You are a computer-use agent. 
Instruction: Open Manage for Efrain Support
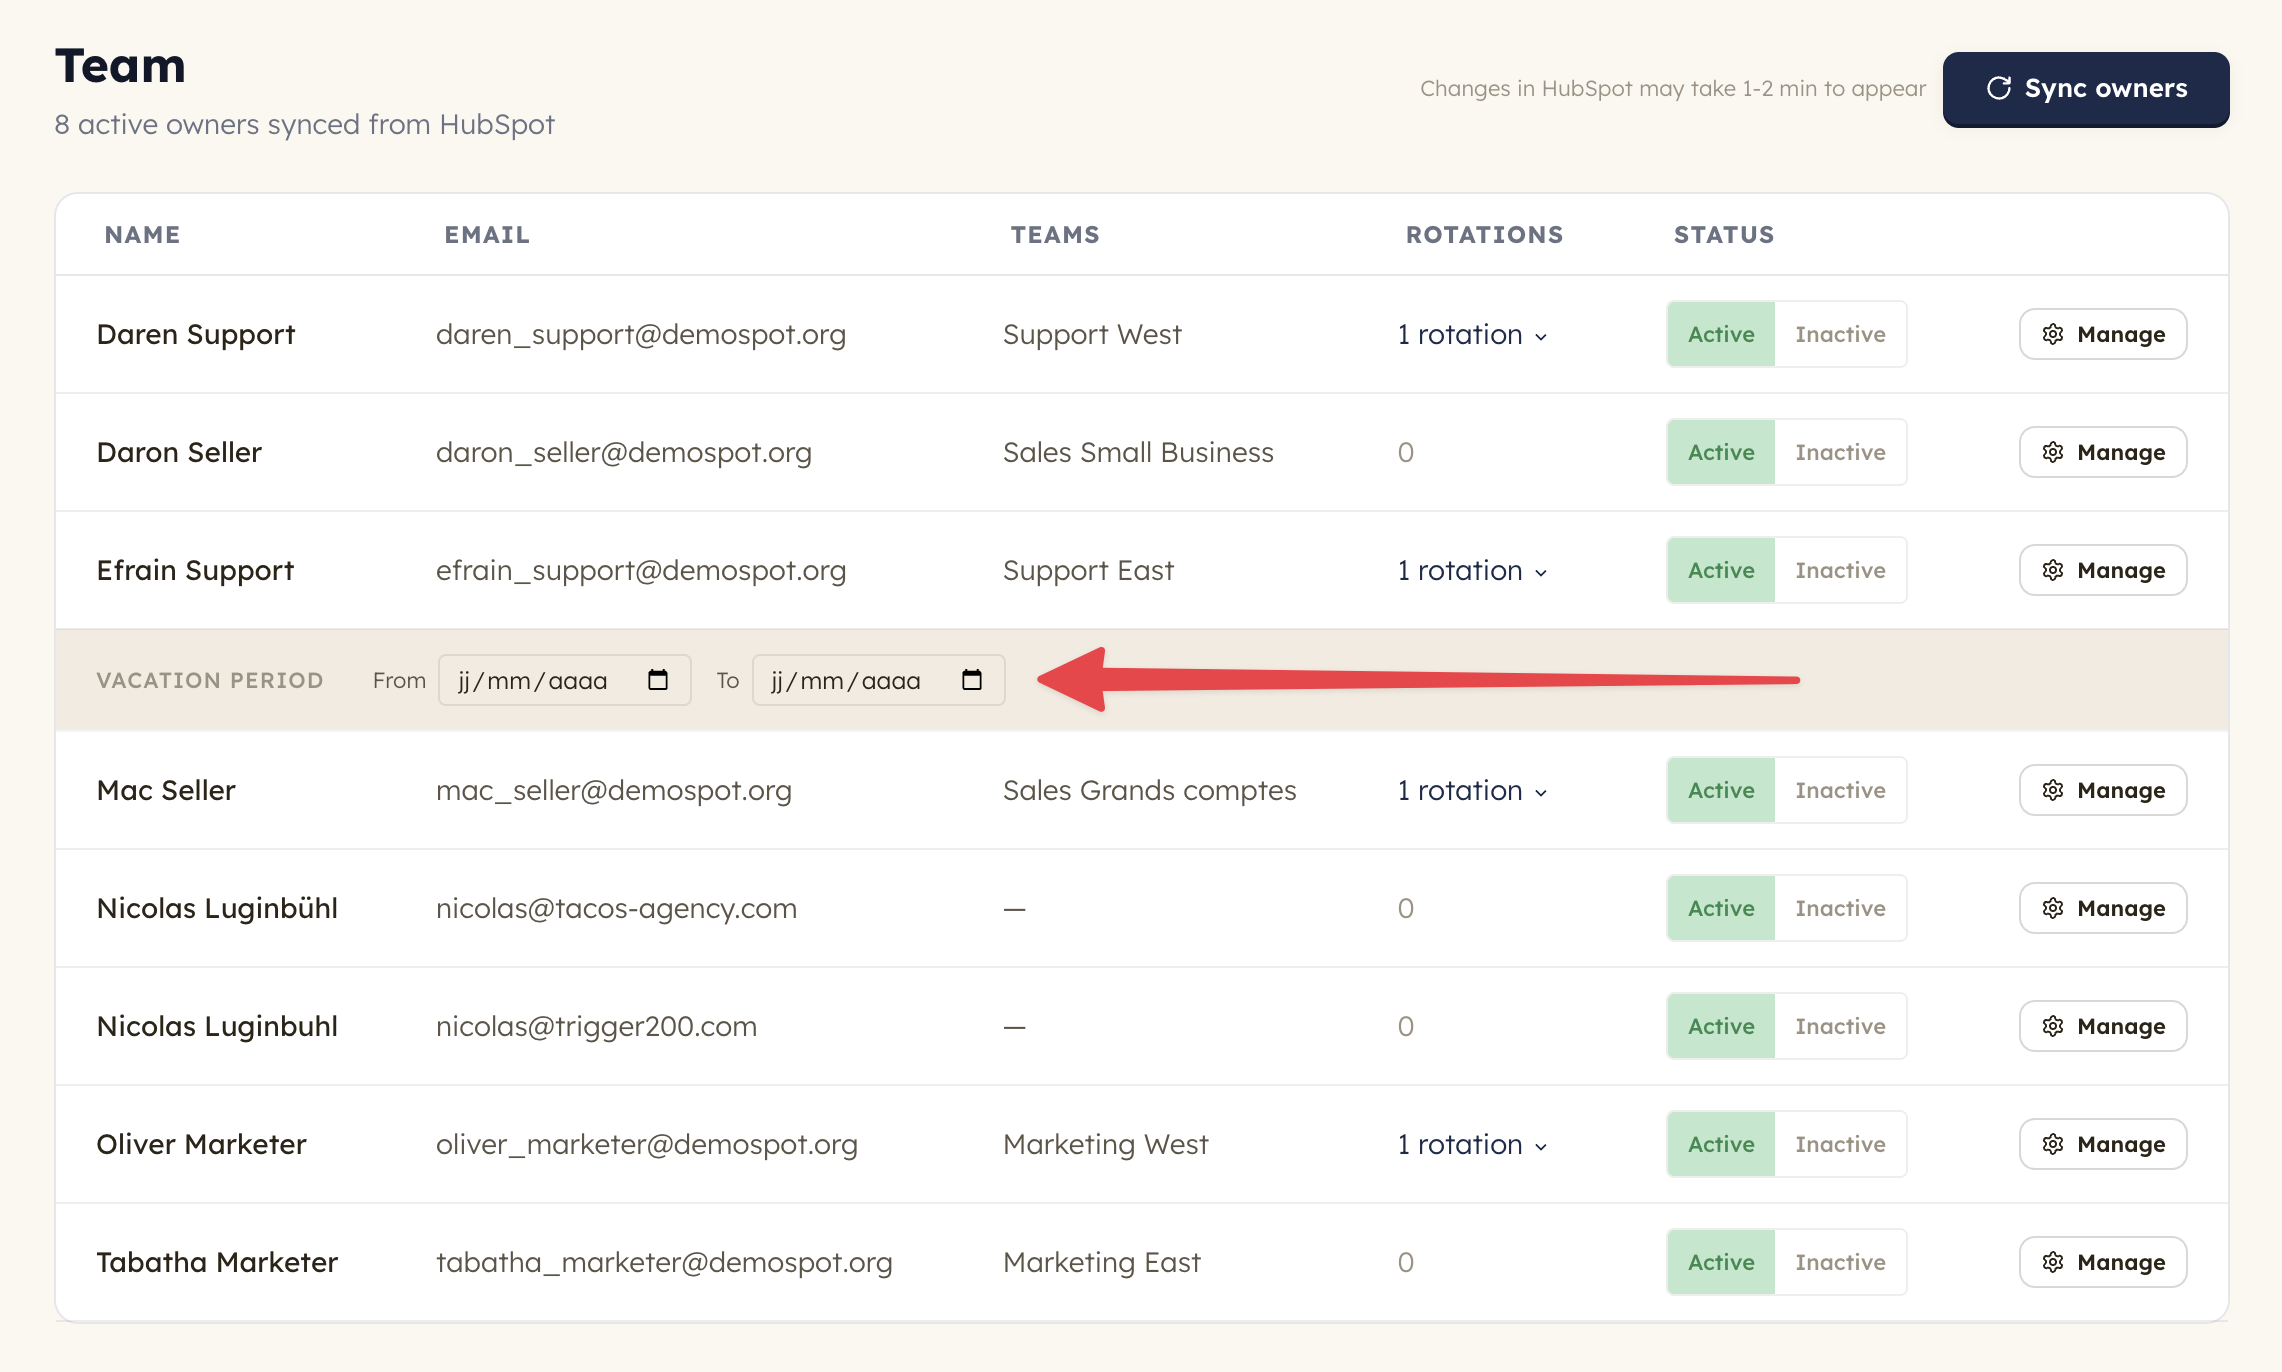click(2103, 570)
